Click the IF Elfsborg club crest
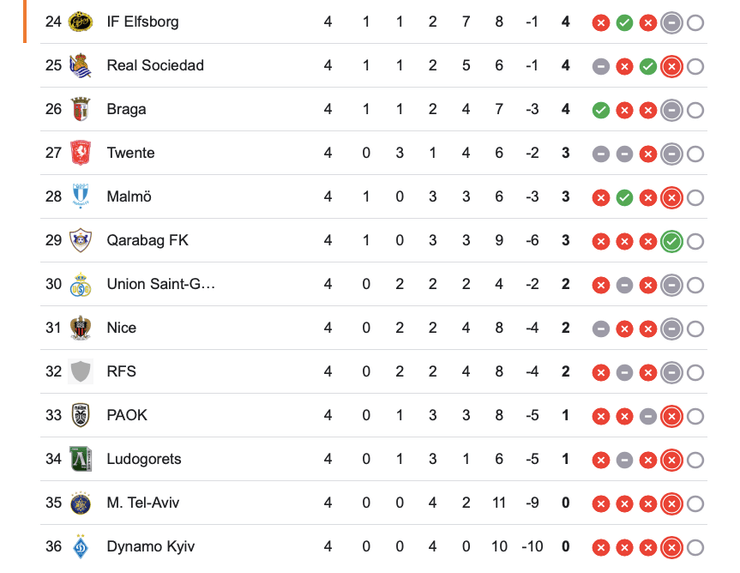Screen dimensions: 740x573 pyautogui.click(x=80, y=22)
